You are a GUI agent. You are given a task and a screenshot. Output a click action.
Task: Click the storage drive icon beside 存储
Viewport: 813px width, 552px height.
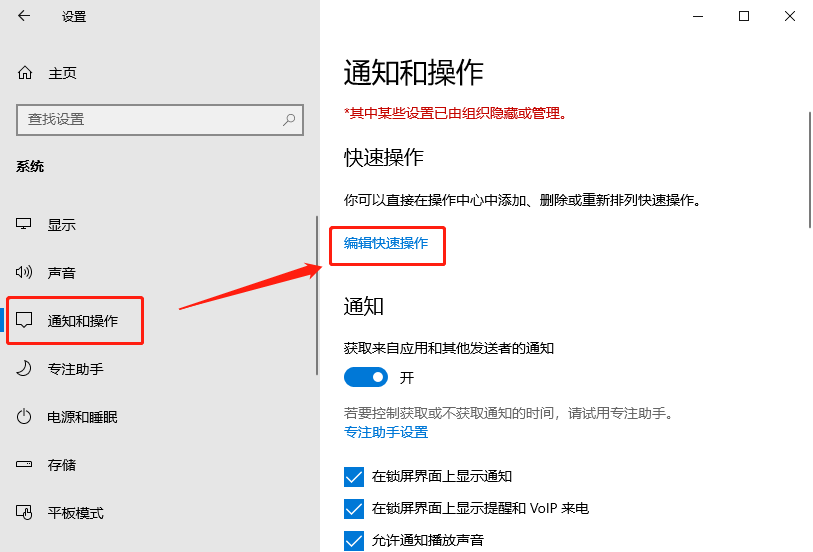click(24, 464)
